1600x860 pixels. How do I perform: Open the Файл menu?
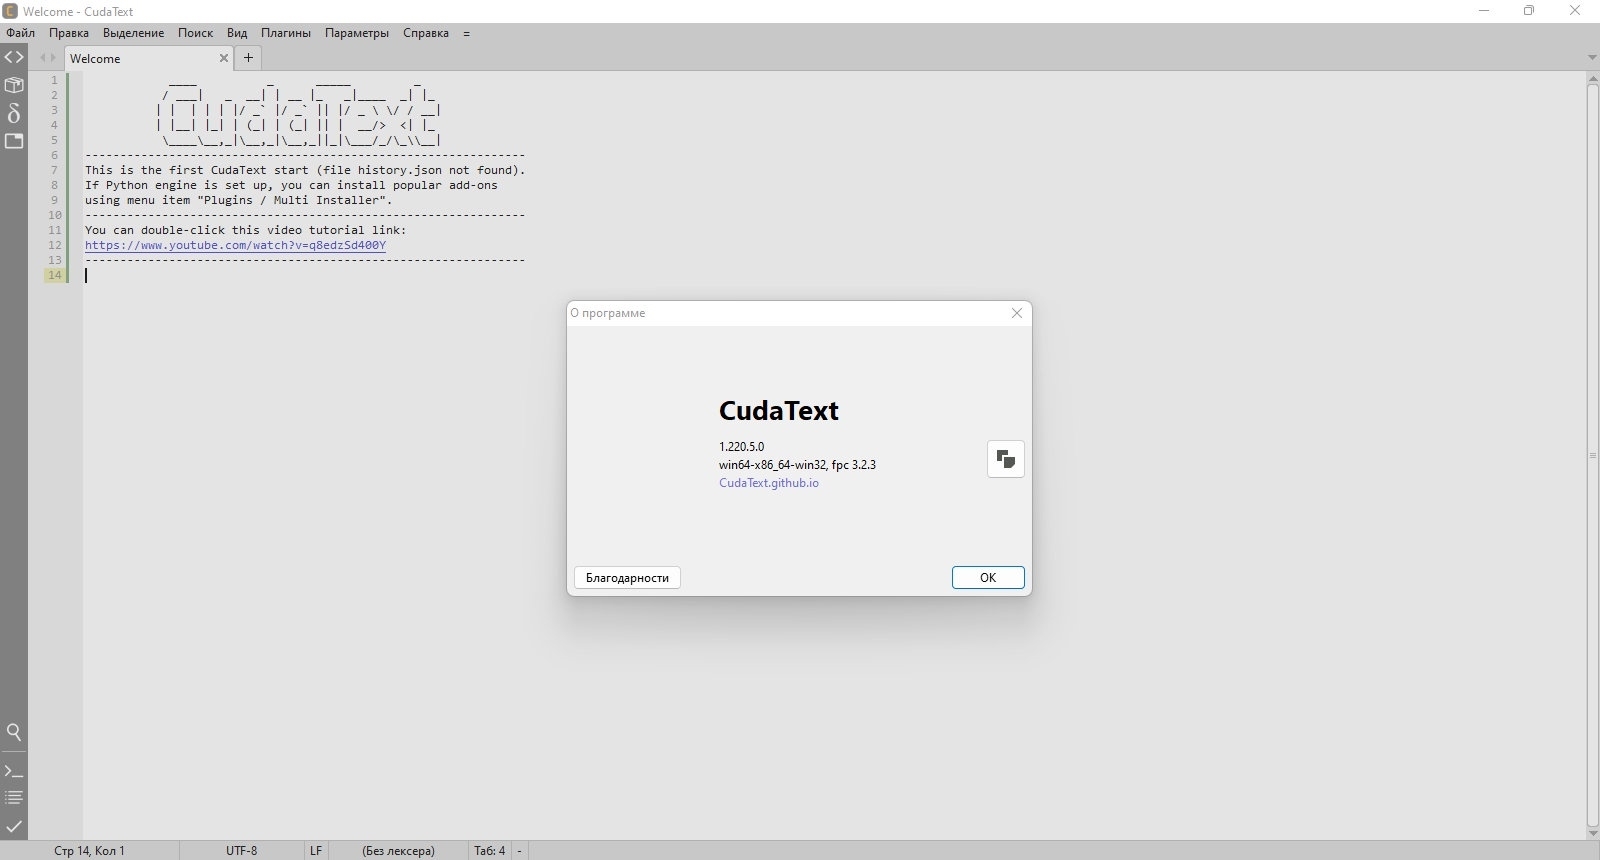[20, 33]
